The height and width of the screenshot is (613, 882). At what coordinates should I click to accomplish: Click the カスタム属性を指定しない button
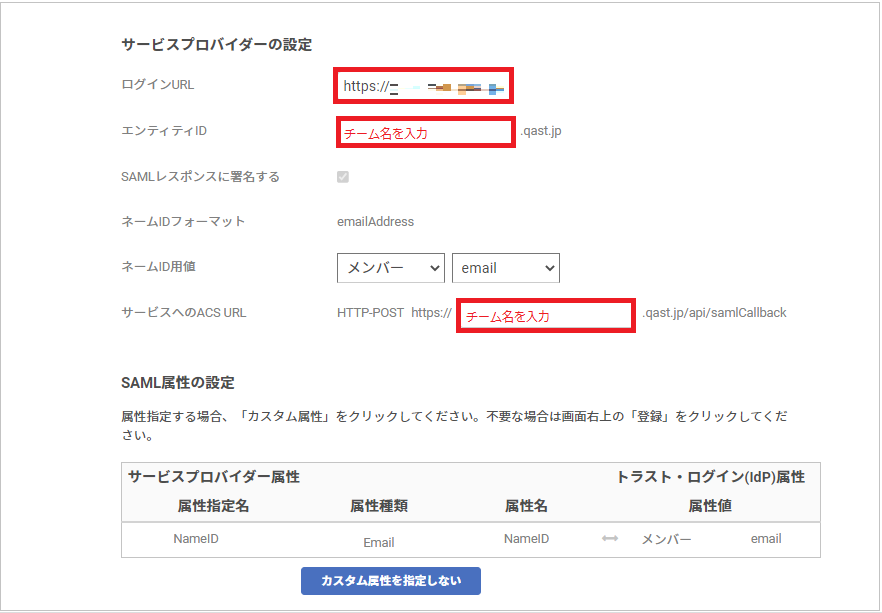[x=390, y=581]
